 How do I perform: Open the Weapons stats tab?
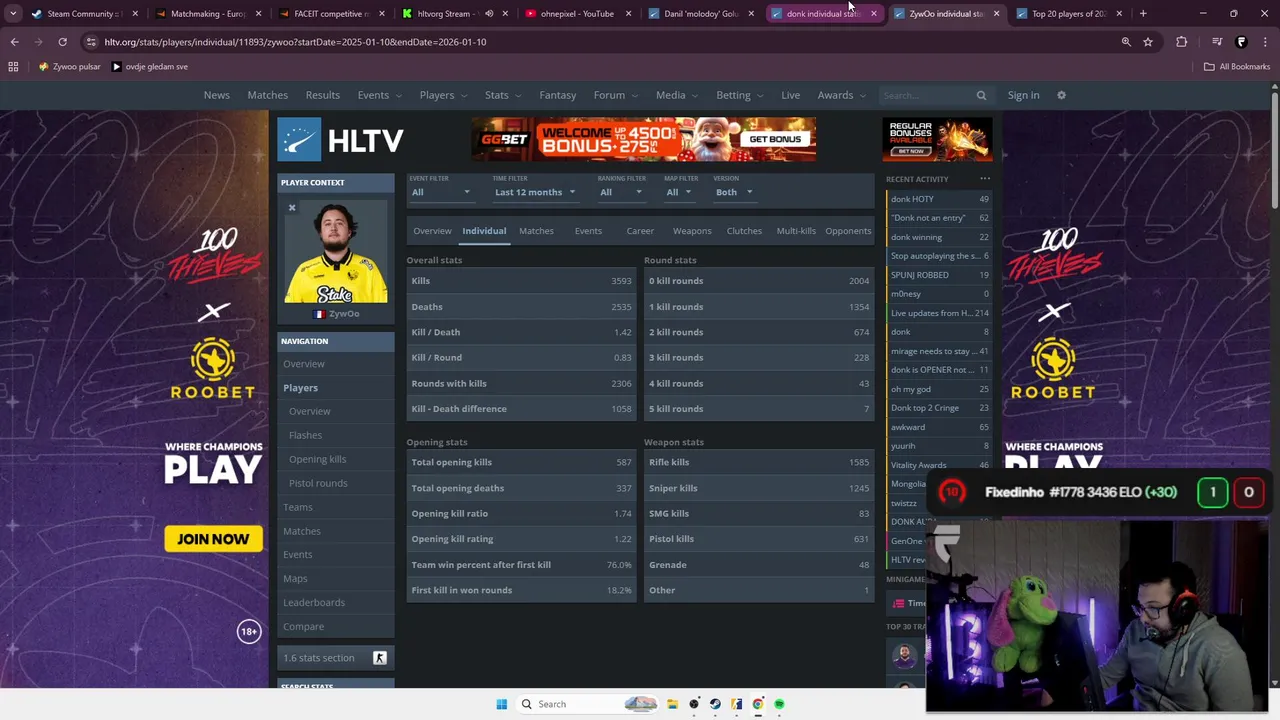[692, 231]
